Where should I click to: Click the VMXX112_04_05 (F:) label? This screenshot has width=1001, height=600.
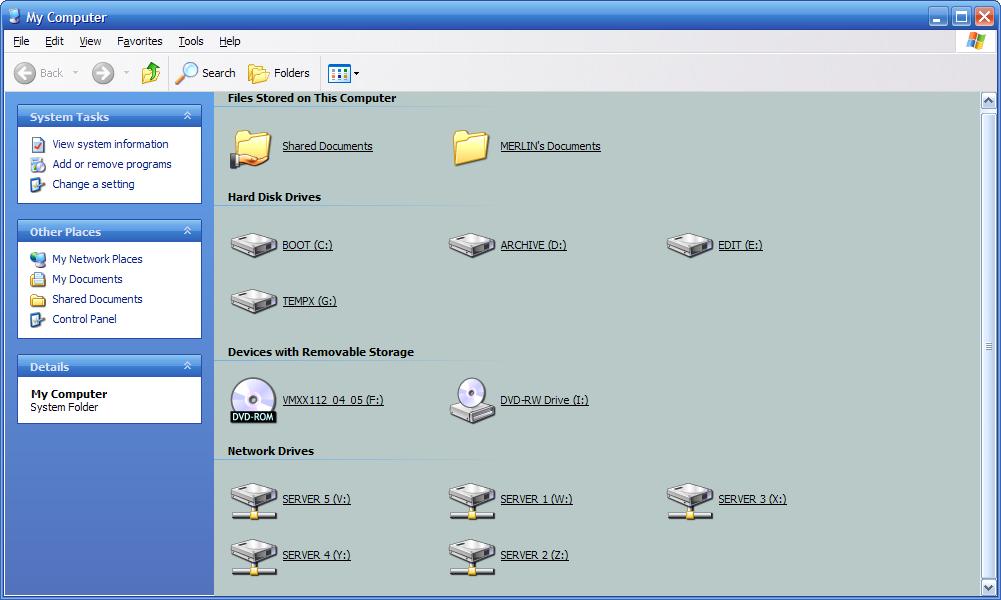click(x=333, y=400)
